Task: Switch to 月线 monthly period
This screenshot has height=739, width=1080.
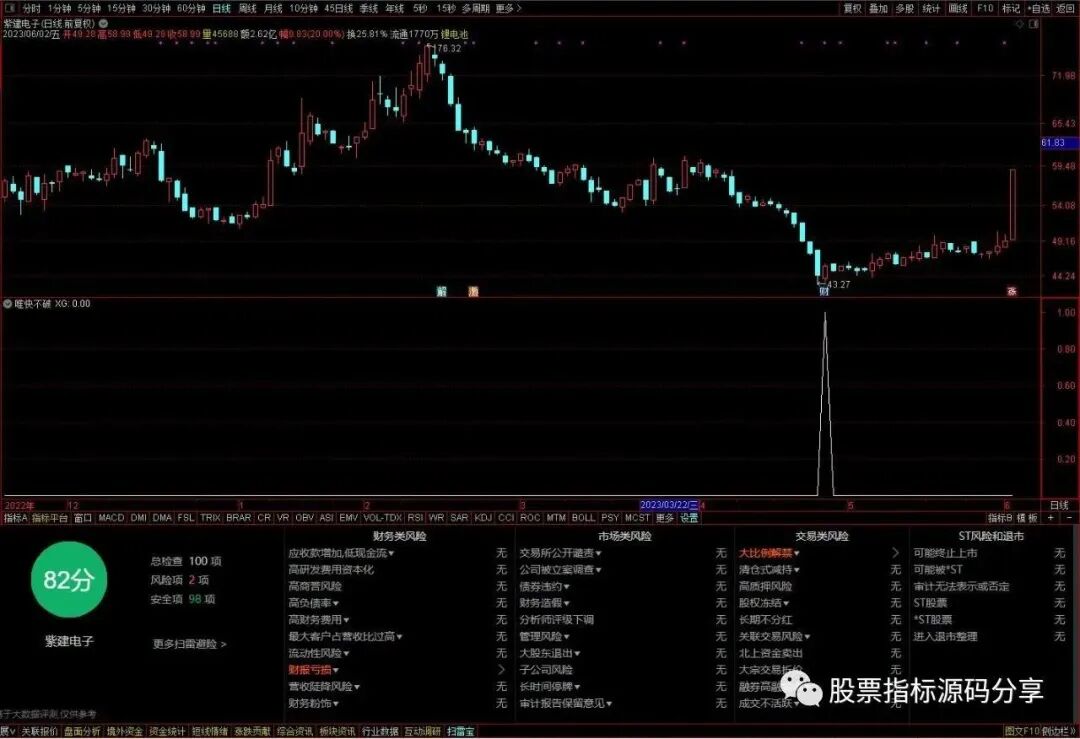Action: pyautogui.click(x=273, y=8)
